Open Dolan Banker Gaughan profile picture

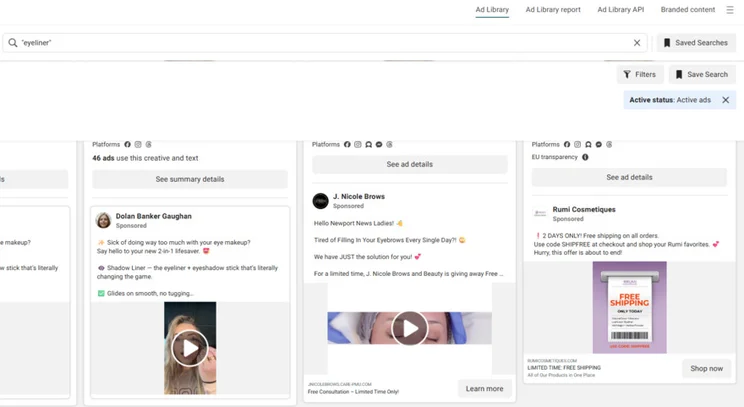103,221
